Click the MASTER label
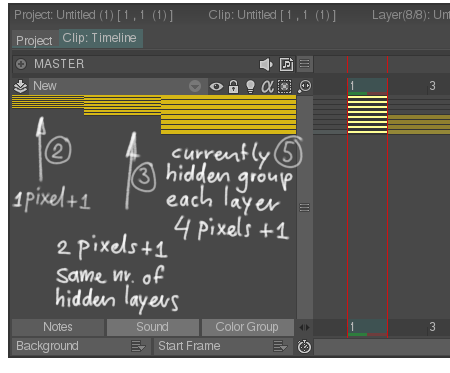 pyautogui.click(x=59, y=64)
